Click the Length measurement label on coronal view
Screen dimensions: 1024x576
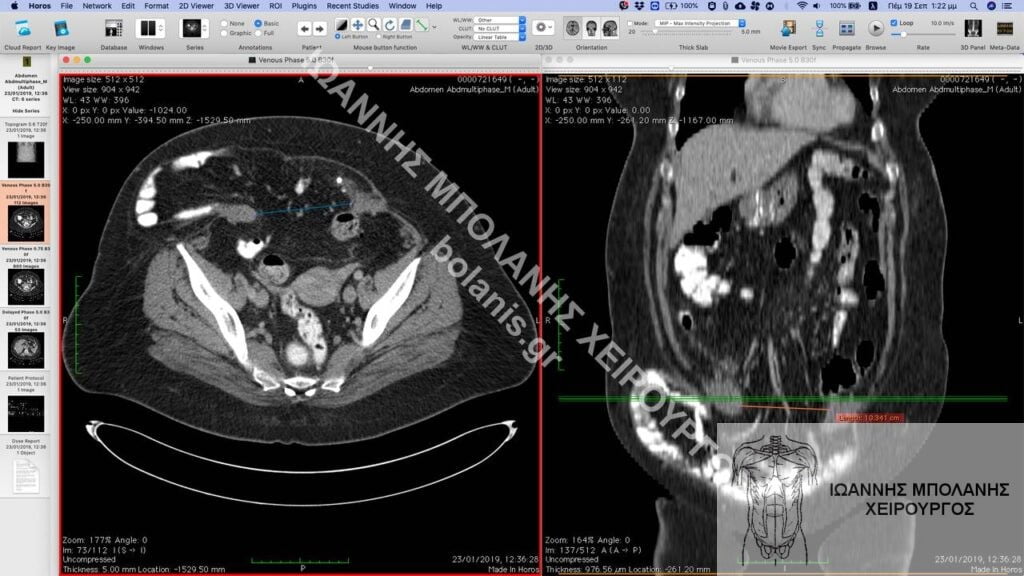870,417
